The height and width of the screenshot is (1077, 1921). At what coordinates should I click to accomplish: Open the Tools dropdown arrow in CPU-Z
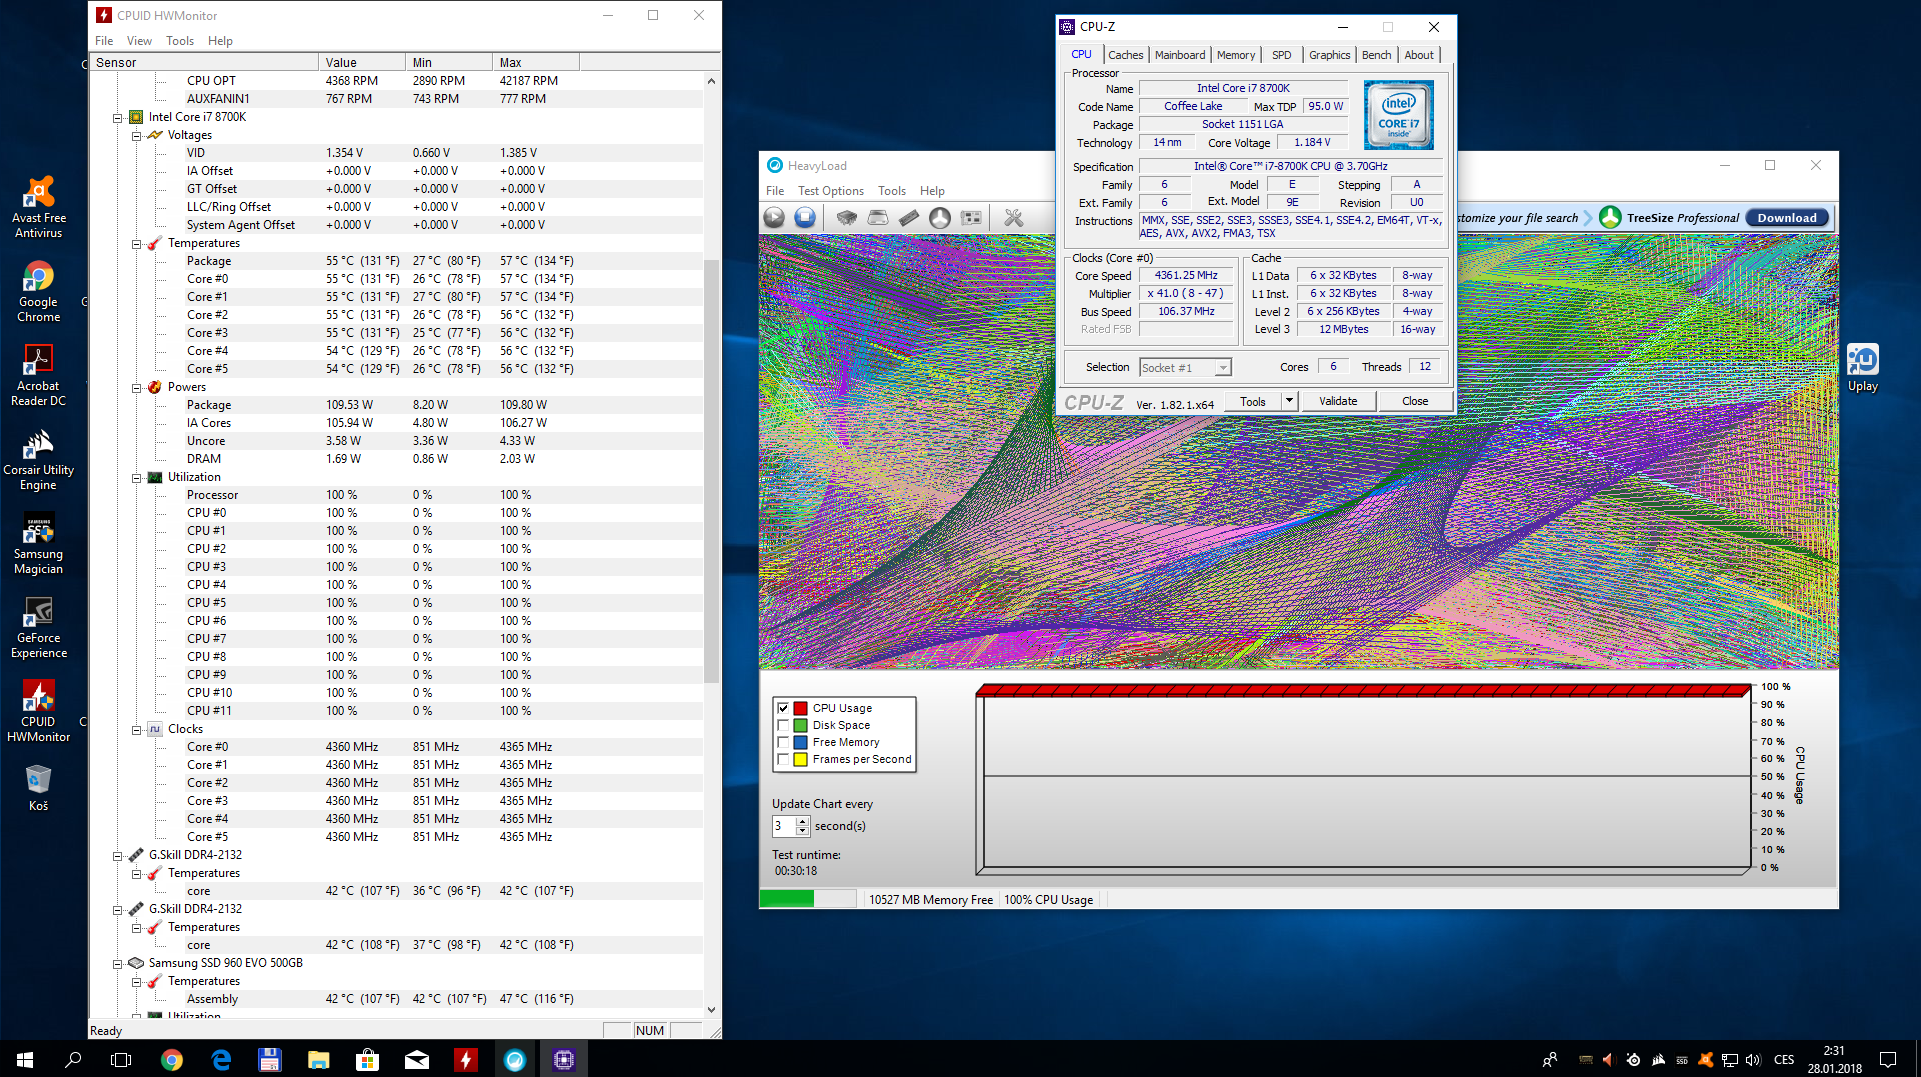pyautogui.click(x=1289, y=401)
